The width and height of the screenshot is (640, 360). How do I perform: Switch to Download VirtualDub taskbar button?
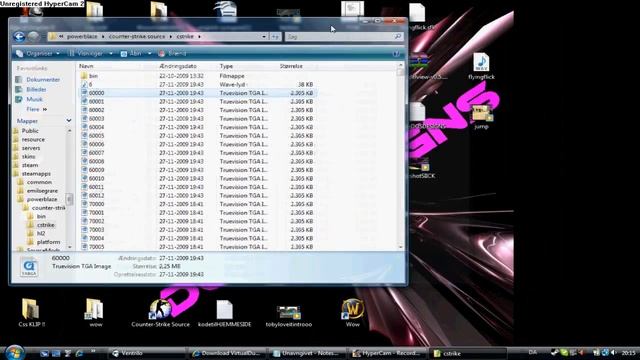[228, 353]
